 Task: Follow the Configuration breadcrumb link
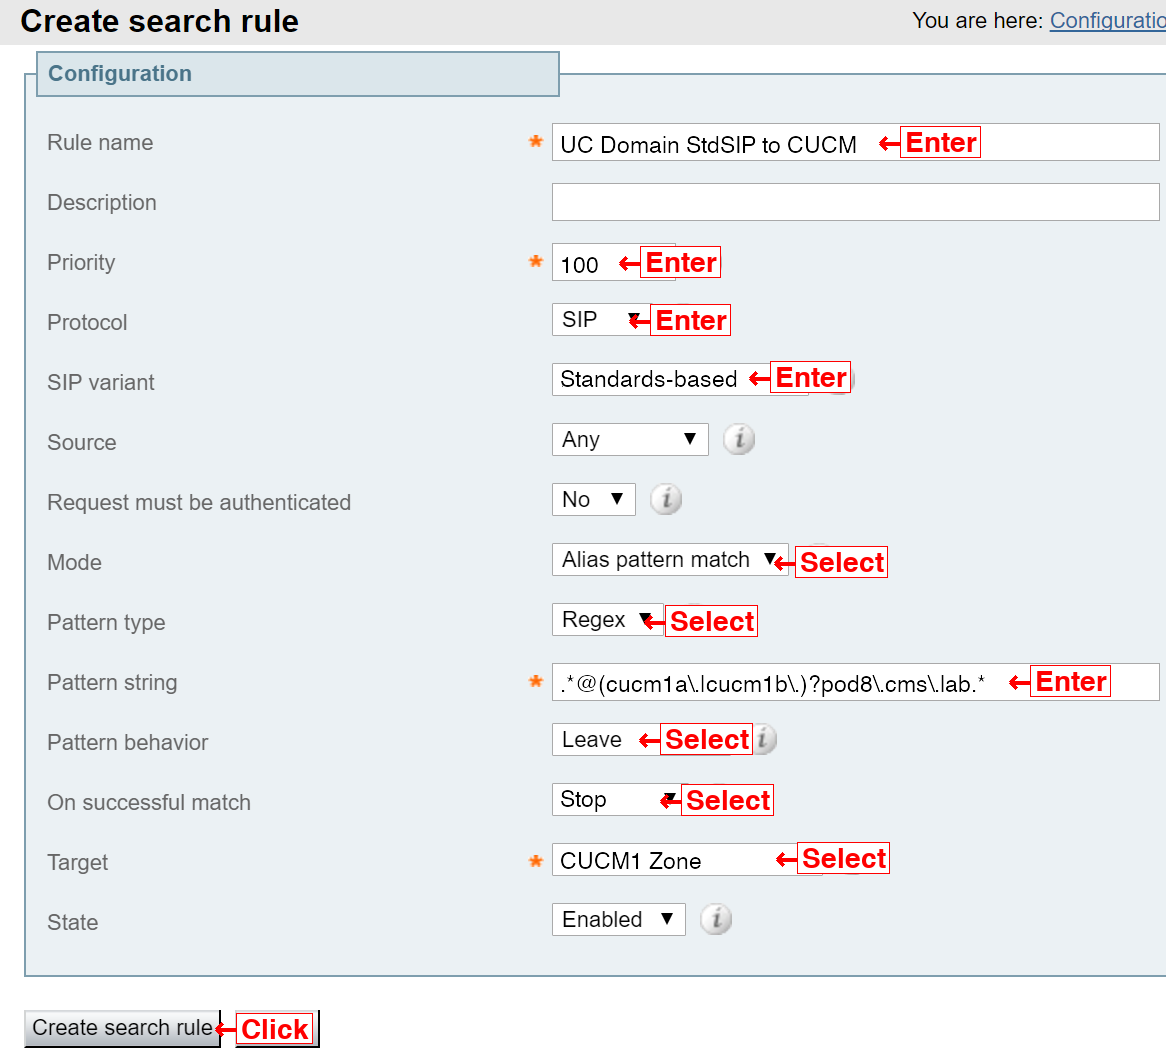[1107, 21]
